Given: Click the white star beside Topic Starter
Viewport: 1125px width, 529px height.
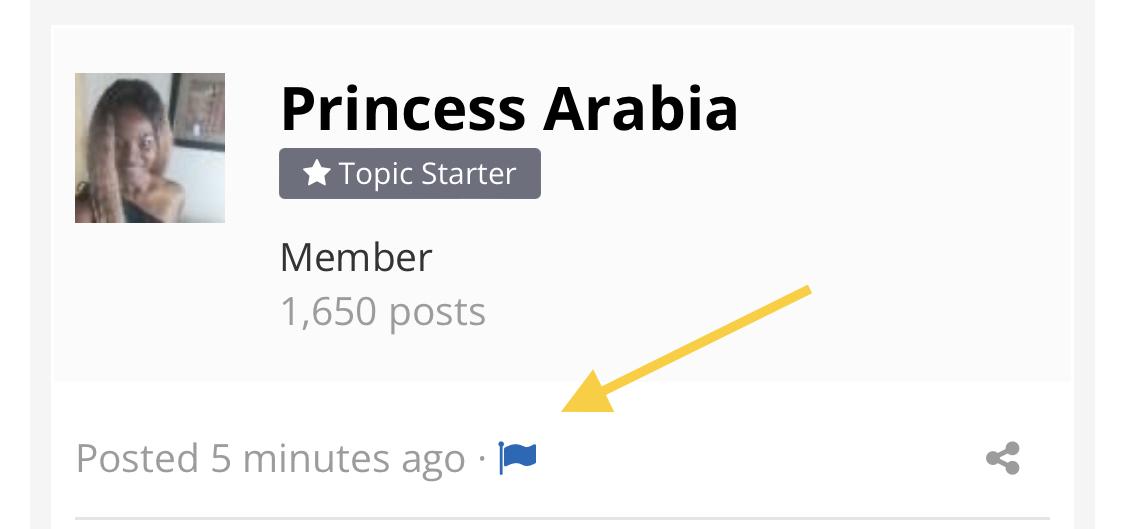Looking at the screenshot, I should tap(316, 174).
